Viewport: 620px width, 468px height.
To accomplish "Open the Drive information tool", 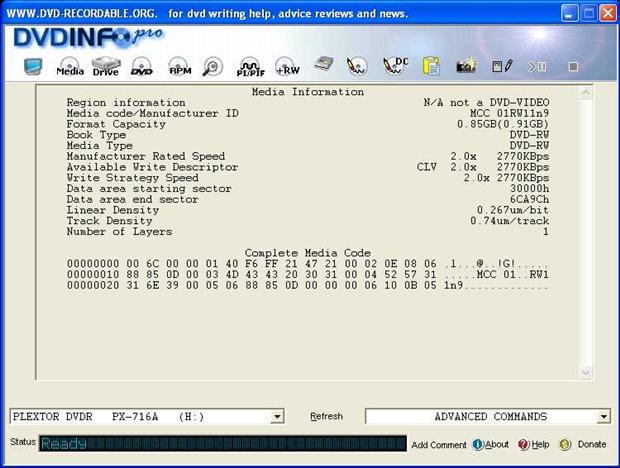I will [x=106, y=66].
